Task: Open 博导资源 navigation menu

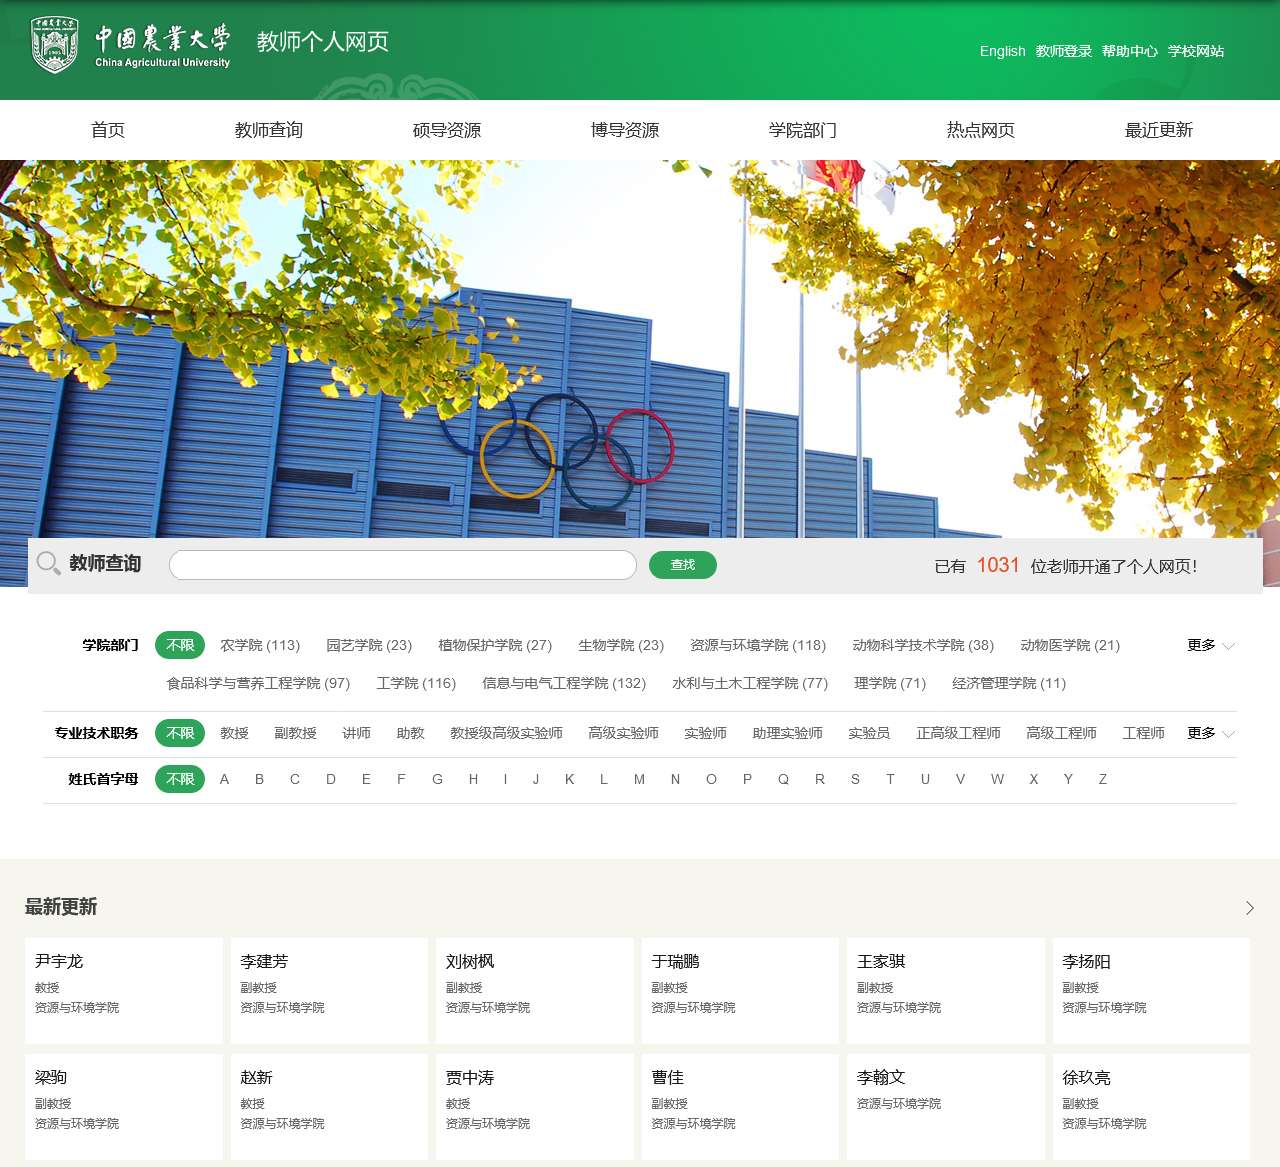Action: pyautogui.click(x=625, y=130)
